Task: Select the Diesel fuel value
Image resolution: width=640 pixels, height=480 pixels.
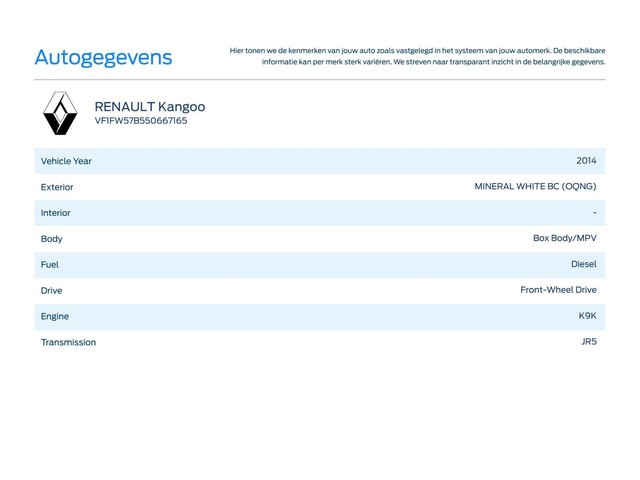Action: [x=583, y=265]
